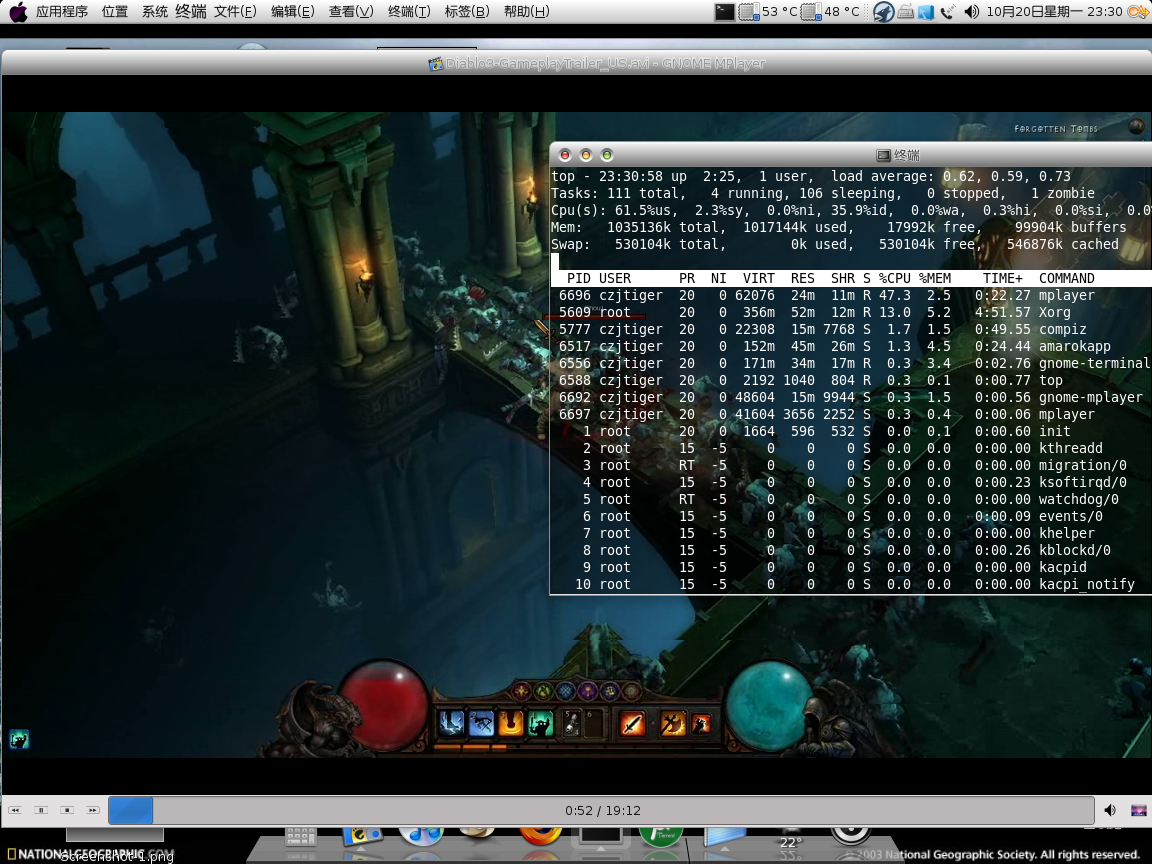
Task: Select the Xorg process row
Action: [851, 312]
